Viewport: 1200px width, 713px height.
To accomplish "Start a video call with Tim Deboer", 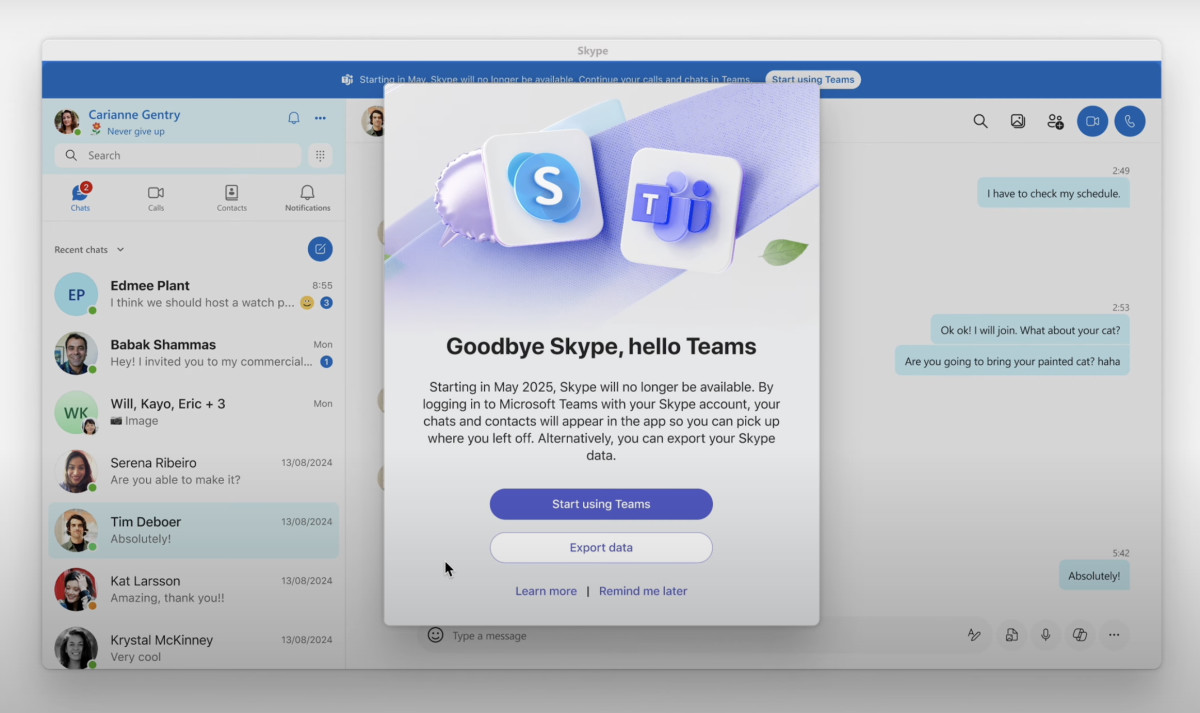I will point(1092,121).
